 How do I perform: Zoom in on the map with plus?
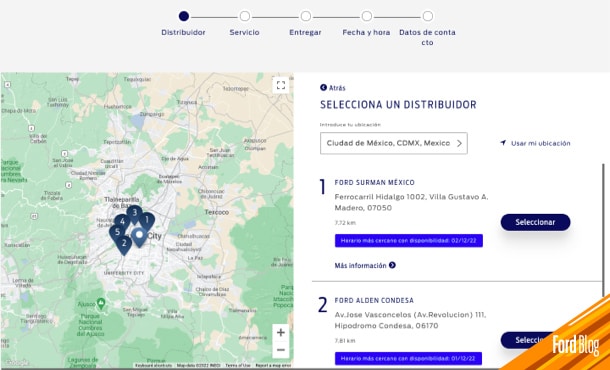click(x=281, y=333)
